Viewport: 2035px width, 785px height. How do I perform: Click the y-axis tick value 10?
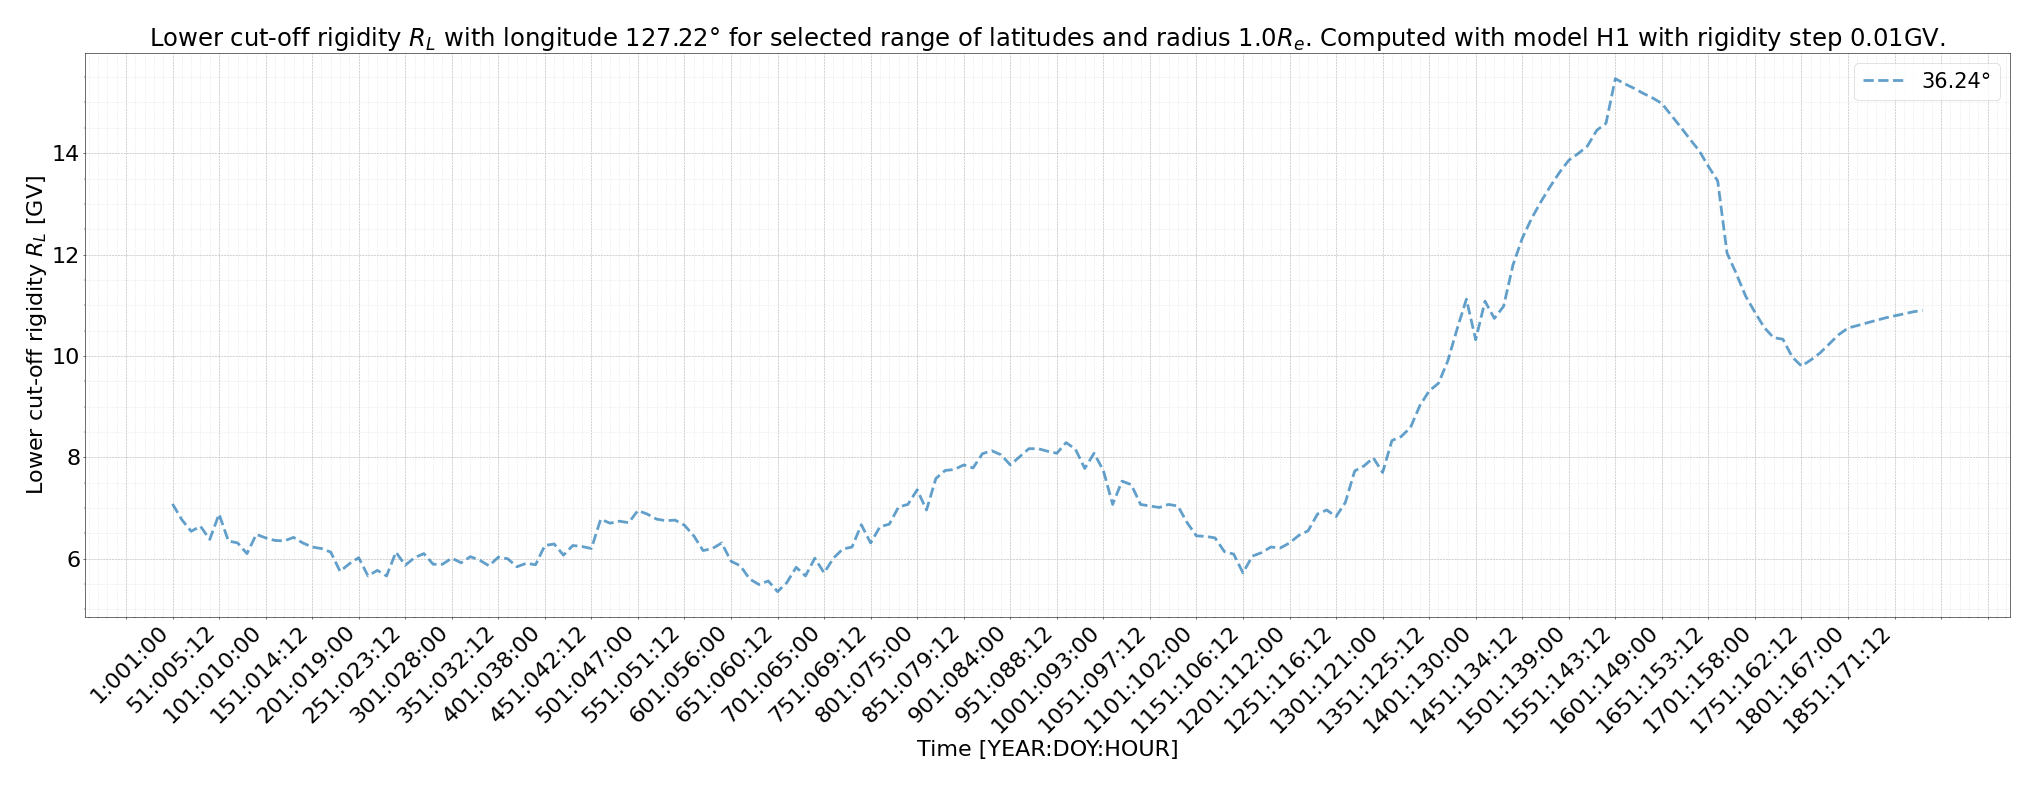pos(66,357)
